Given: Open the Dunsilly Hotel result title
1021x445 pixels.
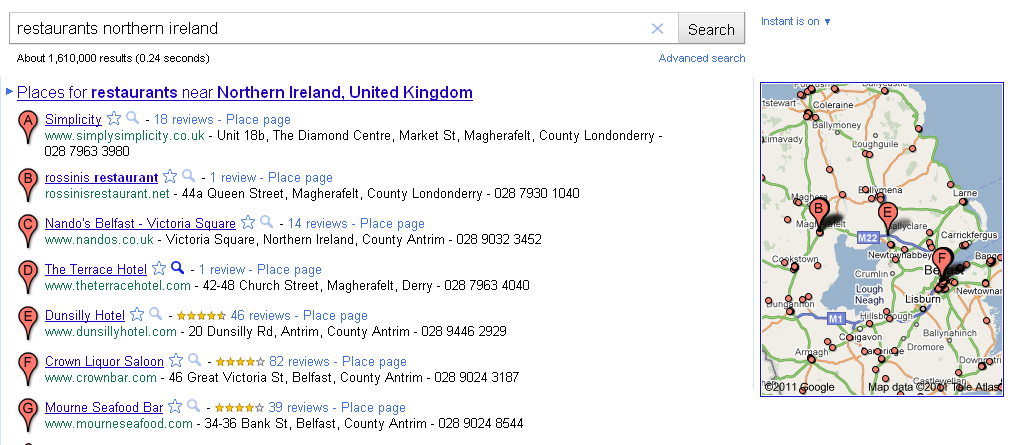Looking at the screenshot, I should point(85,315).
